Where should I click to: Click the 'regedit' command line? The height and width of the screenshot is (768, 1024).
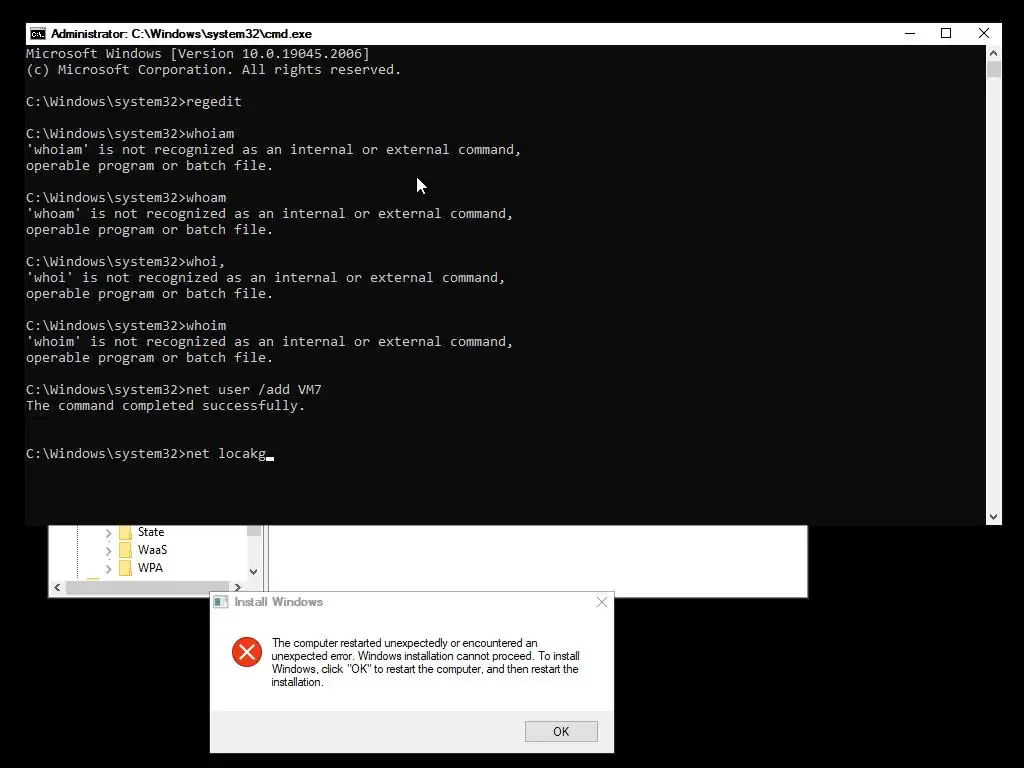click(x=134, y=101)
